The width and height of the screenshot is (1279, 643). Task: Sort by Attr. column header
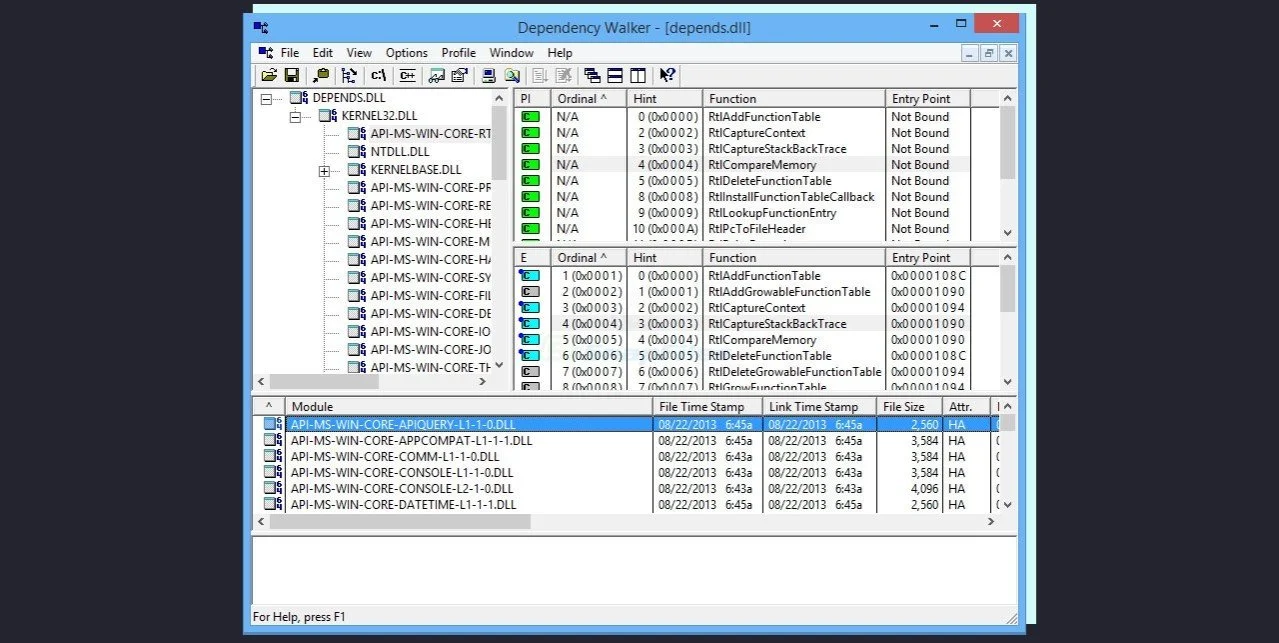coord(967,407)
